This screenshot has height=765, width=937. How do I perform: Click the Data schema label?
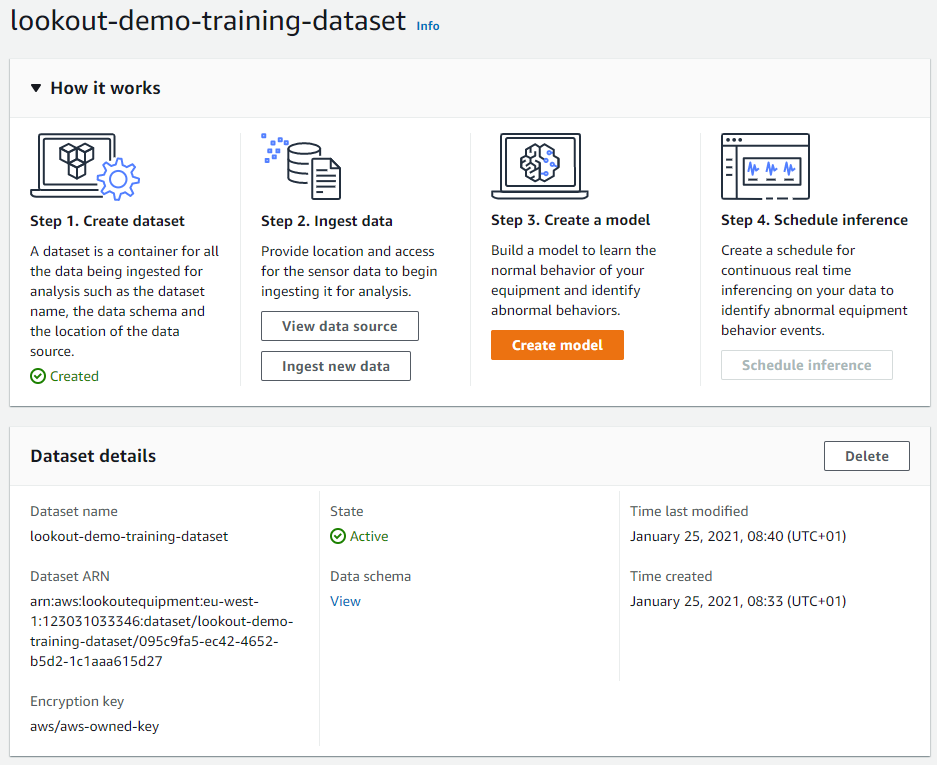click(370, 576)
